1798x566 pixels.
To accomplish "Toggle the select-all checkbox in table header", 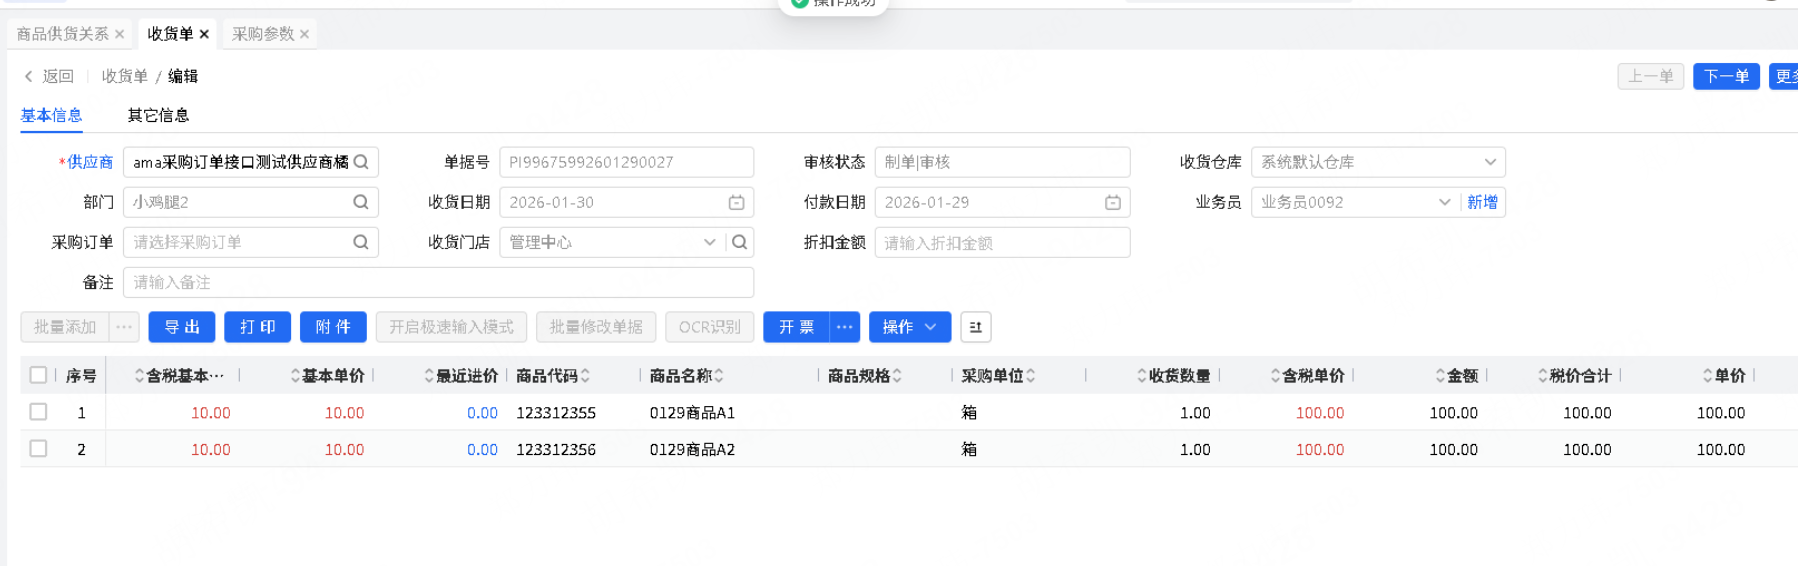I will click(38, 375).
